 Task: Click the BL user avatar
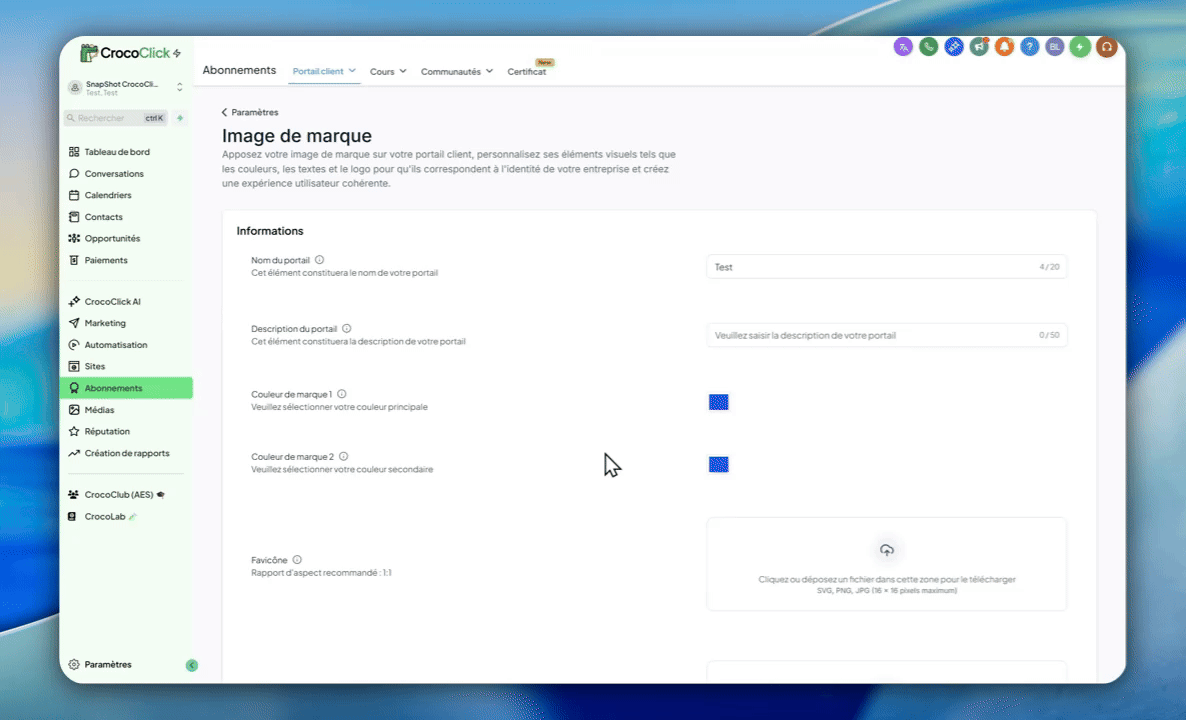point(1054,47)
